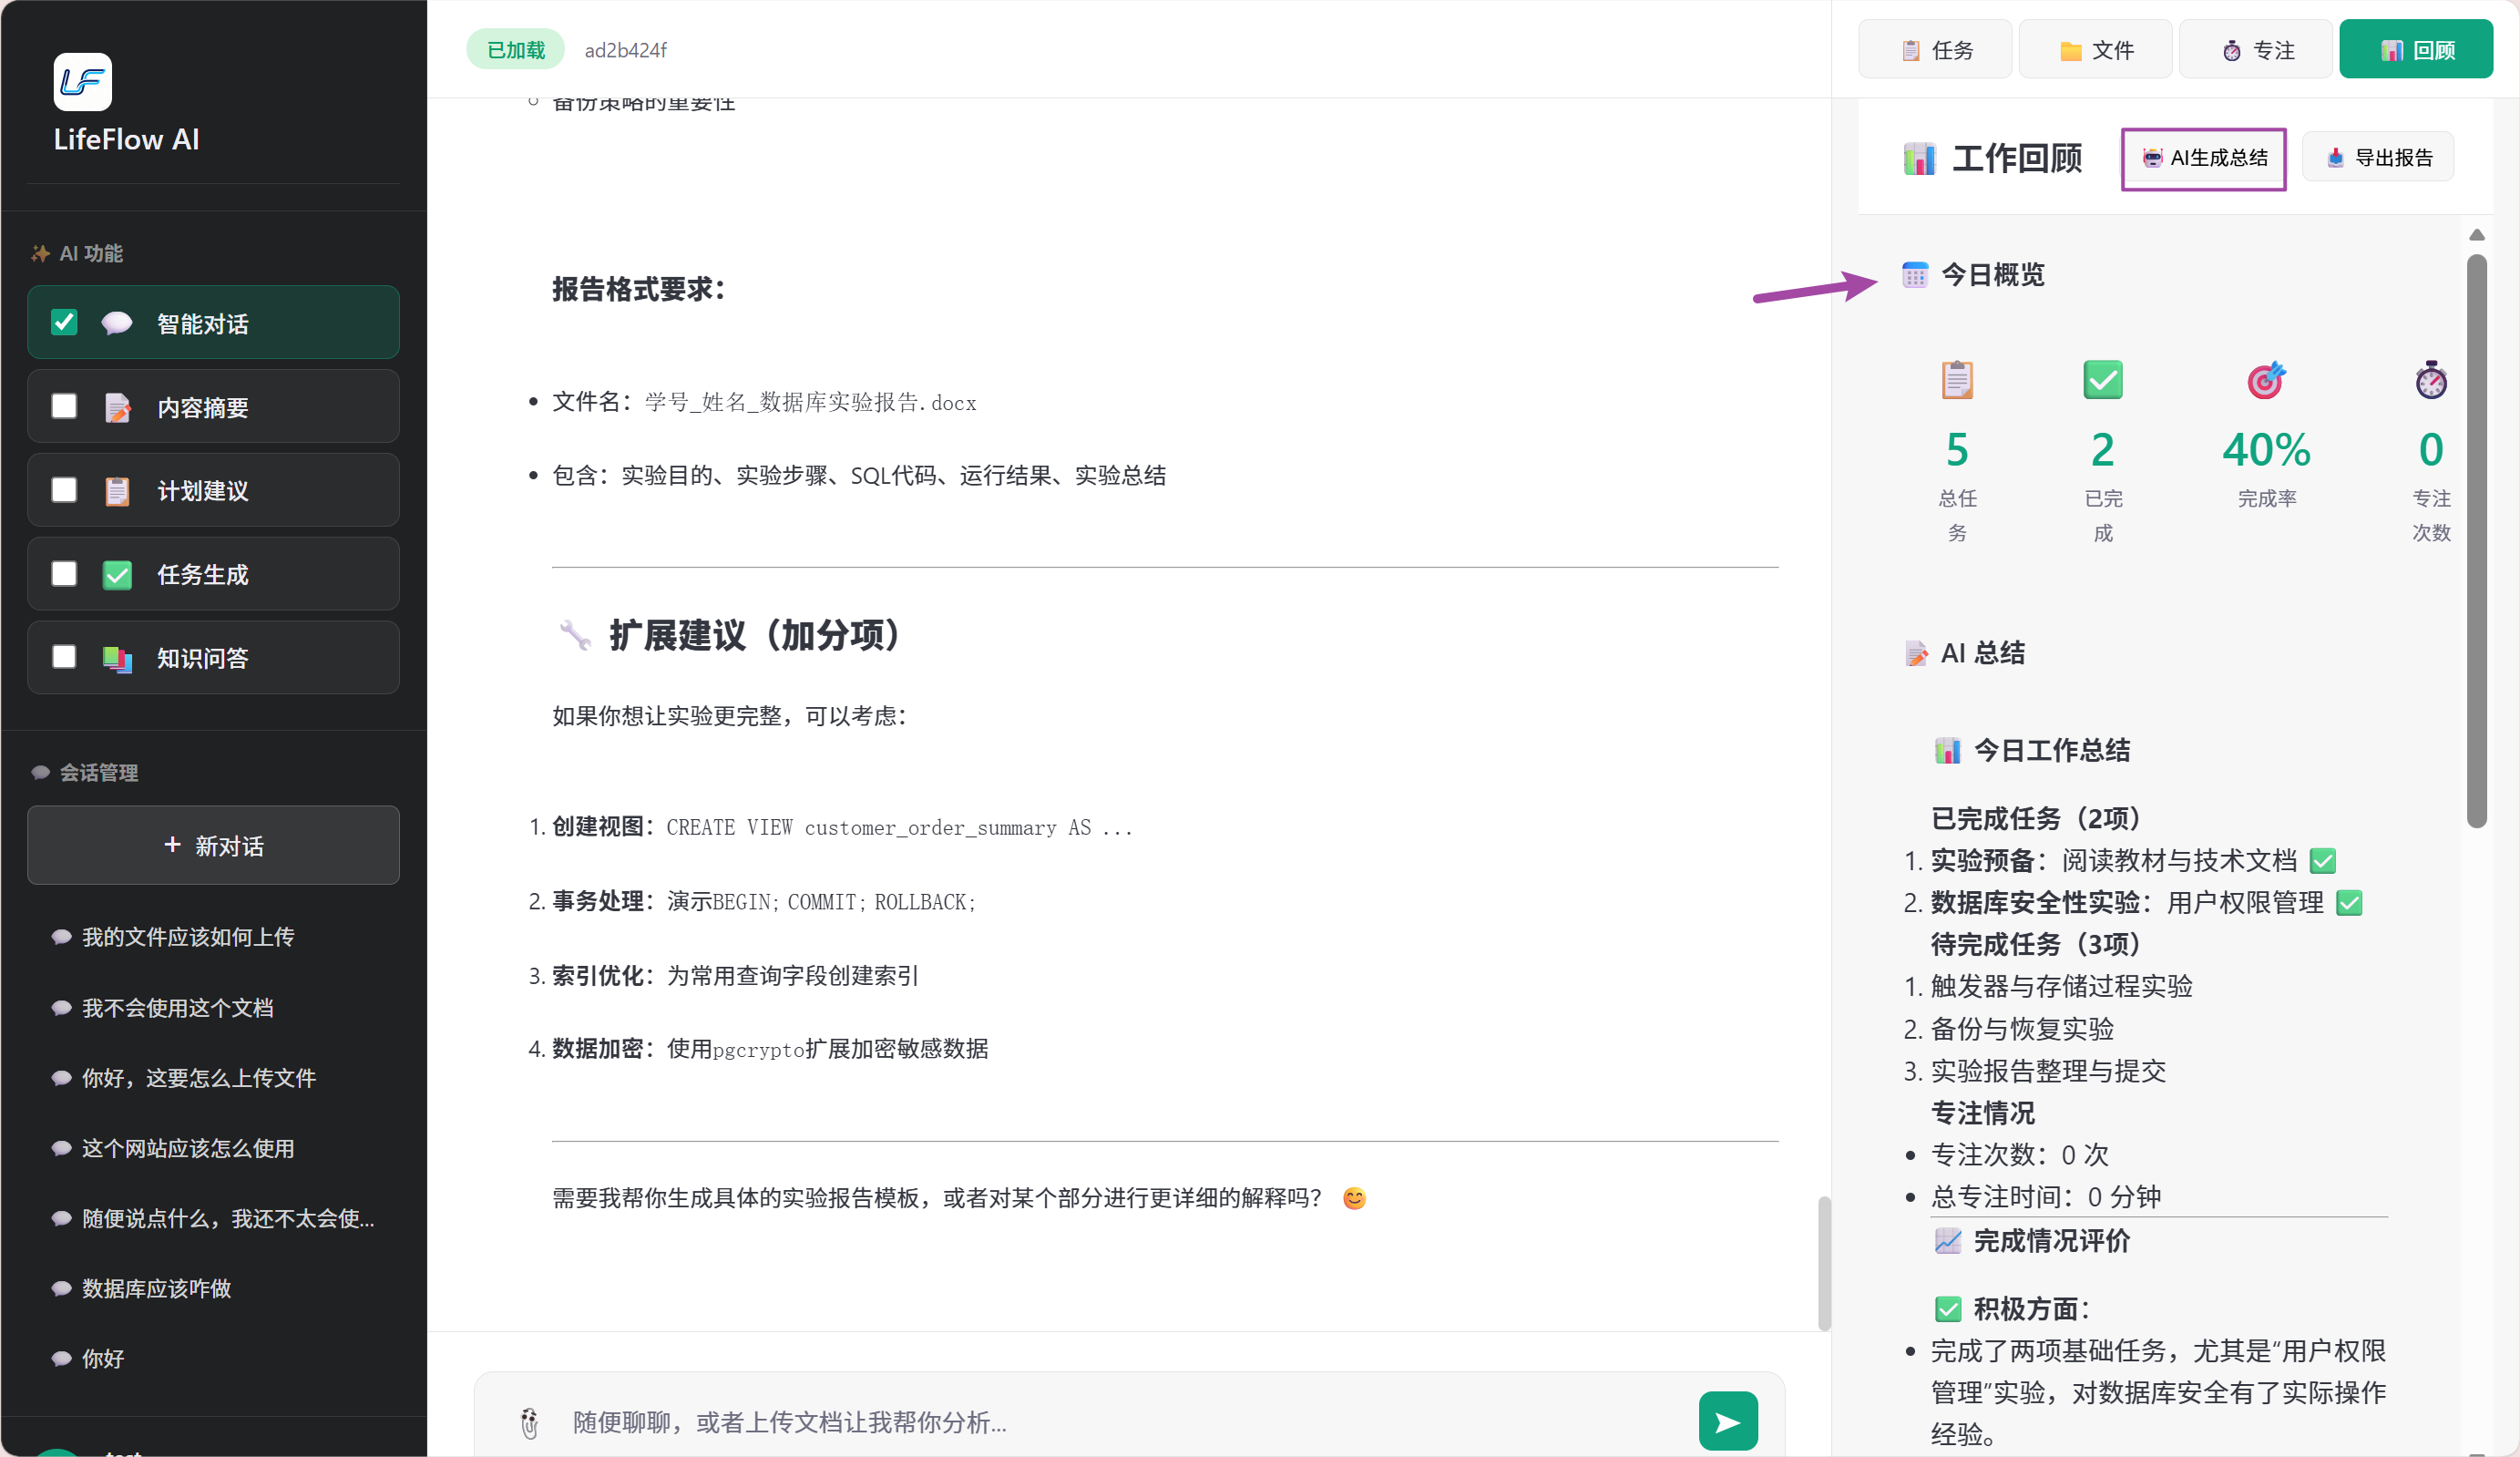
Task: Open the 任务 tab
Action: (1935, 50)
